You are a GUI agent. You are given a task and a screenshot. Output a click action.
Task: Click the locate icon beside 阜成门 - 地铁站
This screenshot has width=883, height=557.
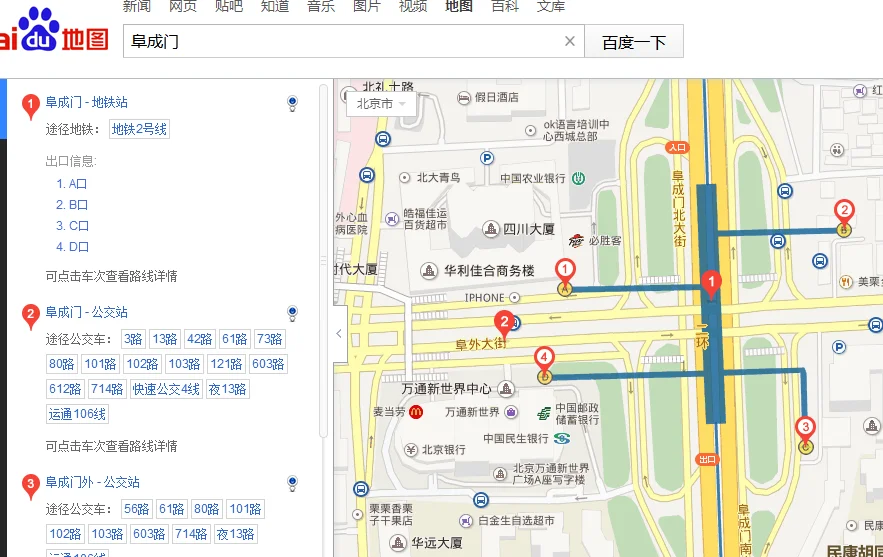[292, 103]
